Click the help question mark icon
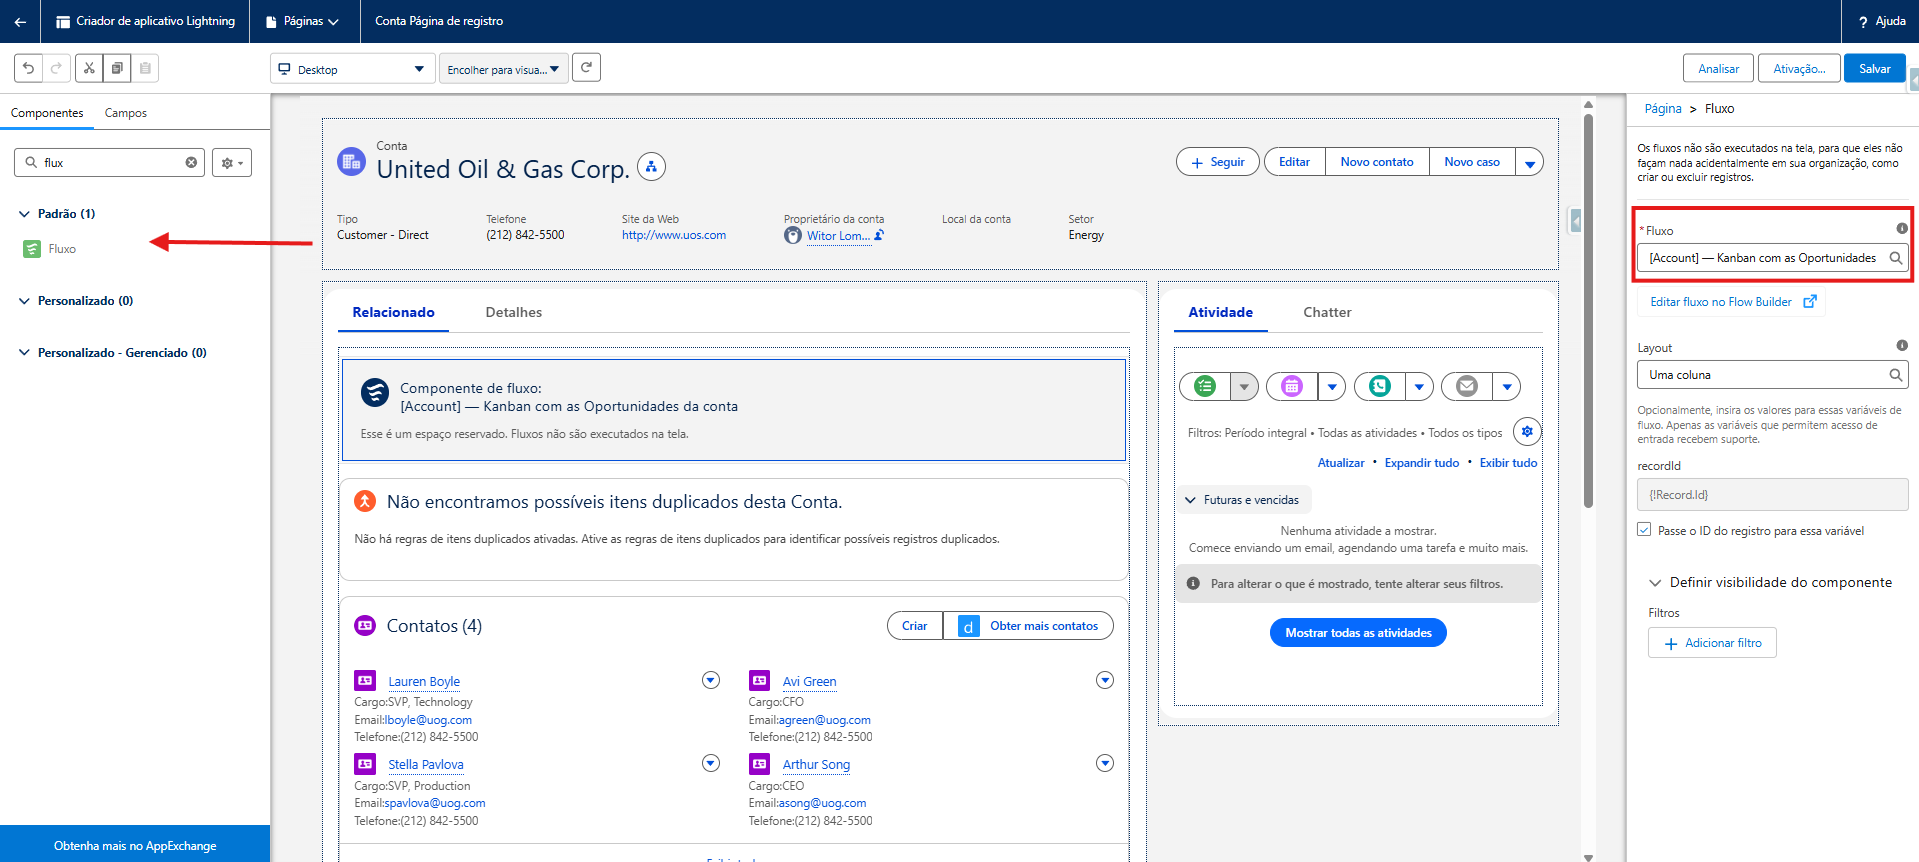The width and height of the screenshot is (1919, 862). click(1863, 21)
